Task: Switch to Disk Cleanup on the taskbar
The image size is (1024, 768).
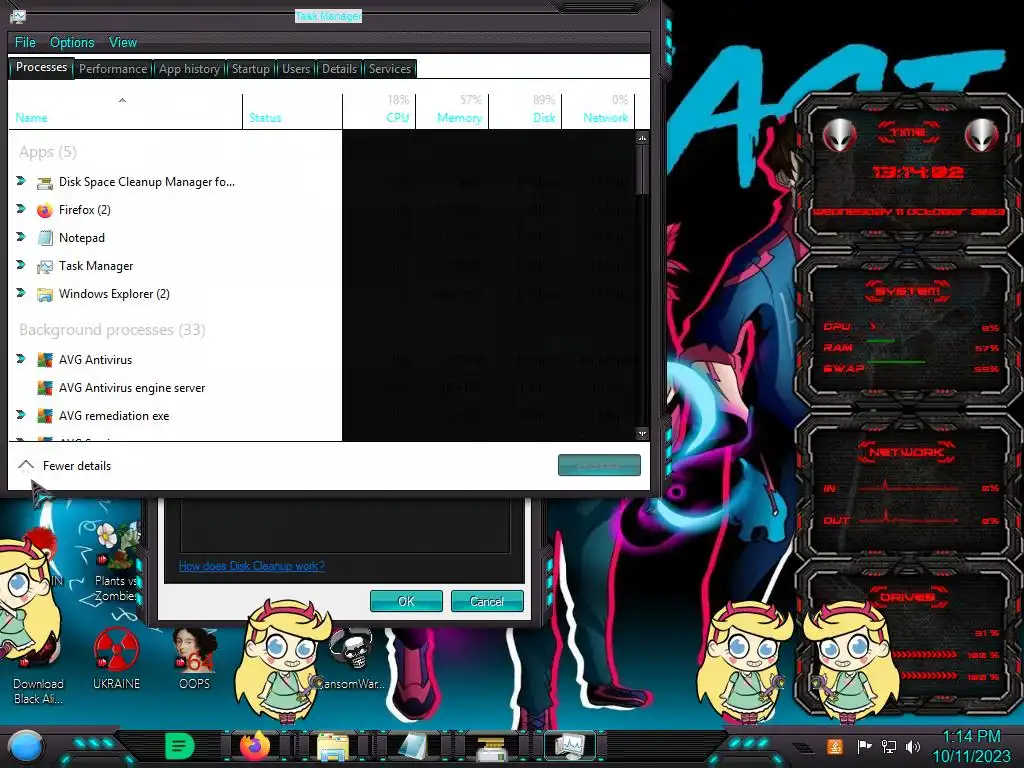Action: coord(491,747)
